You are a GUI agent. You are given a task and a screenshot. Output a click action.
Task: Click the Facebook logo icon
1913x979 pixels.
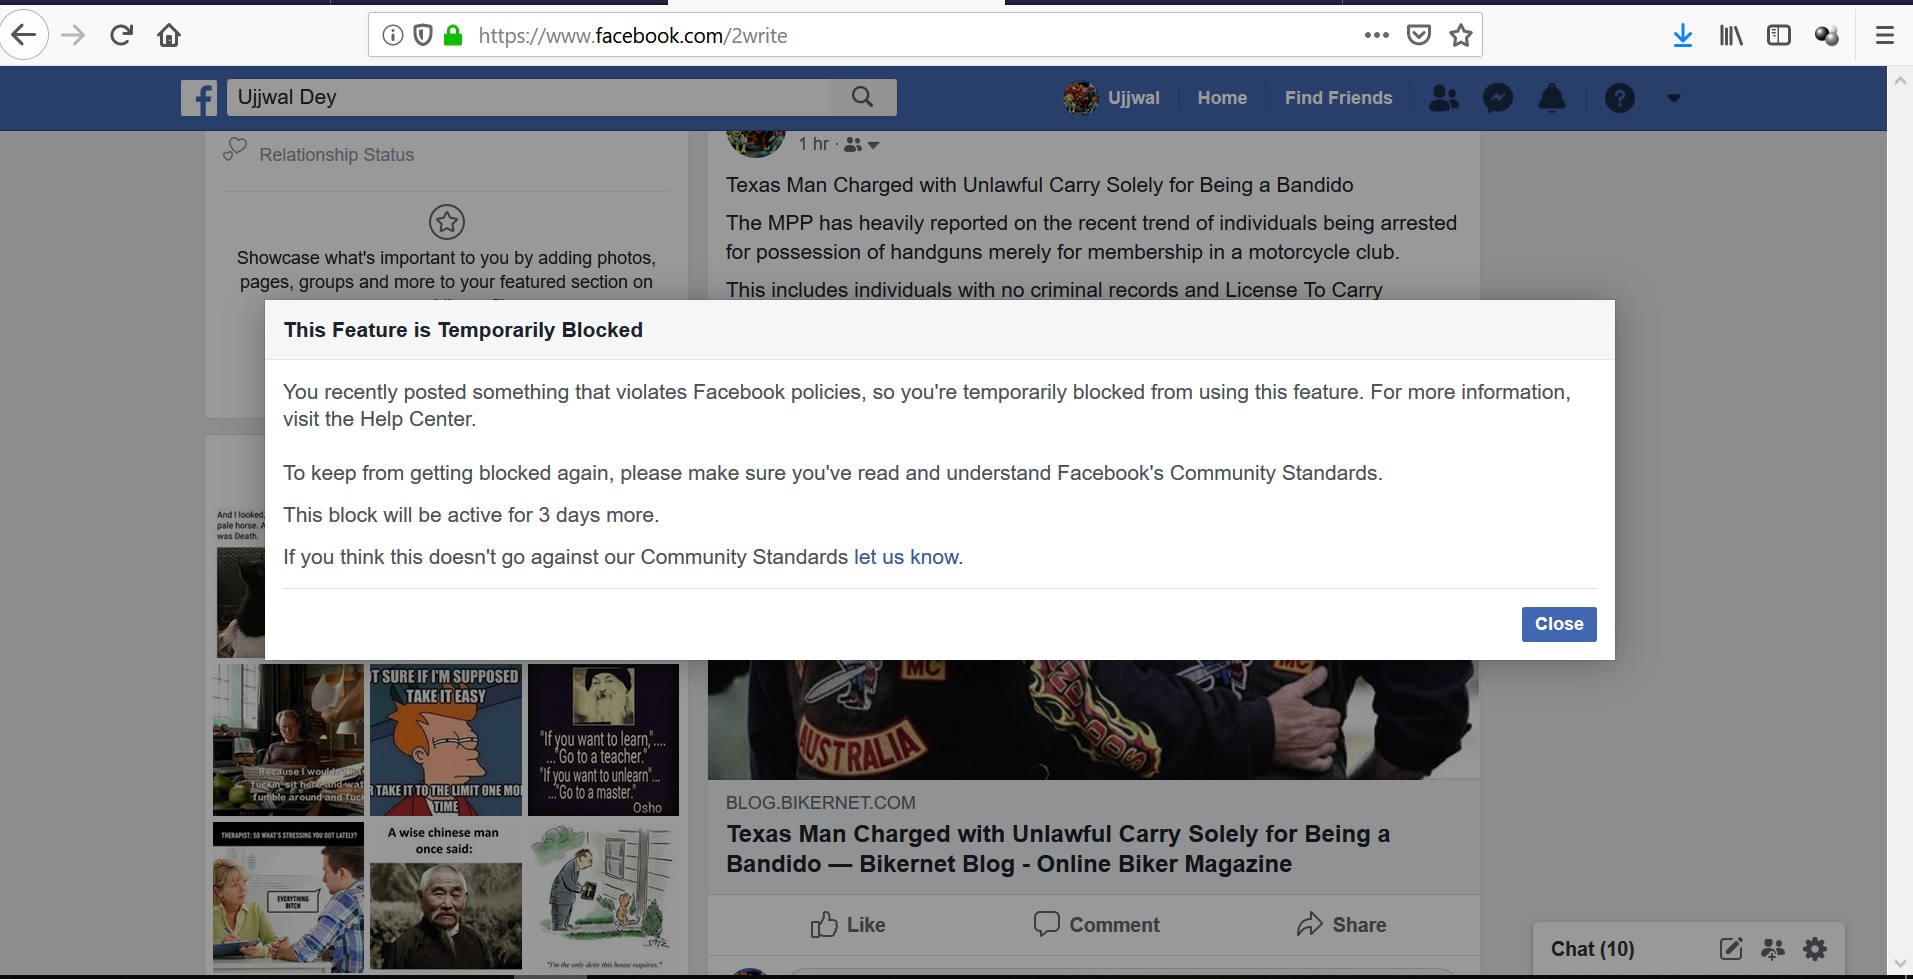199,98
